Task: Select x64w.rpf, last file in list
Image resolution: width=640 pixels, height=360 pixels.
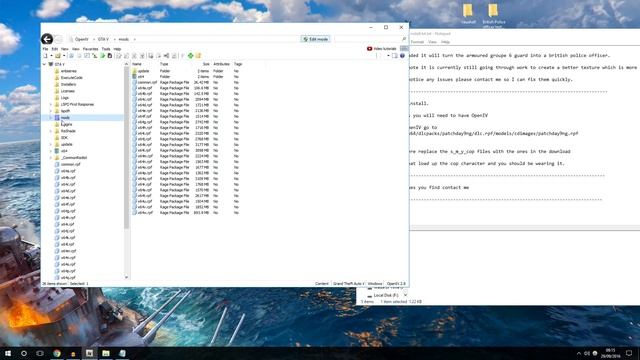Action: coord(145,213)
